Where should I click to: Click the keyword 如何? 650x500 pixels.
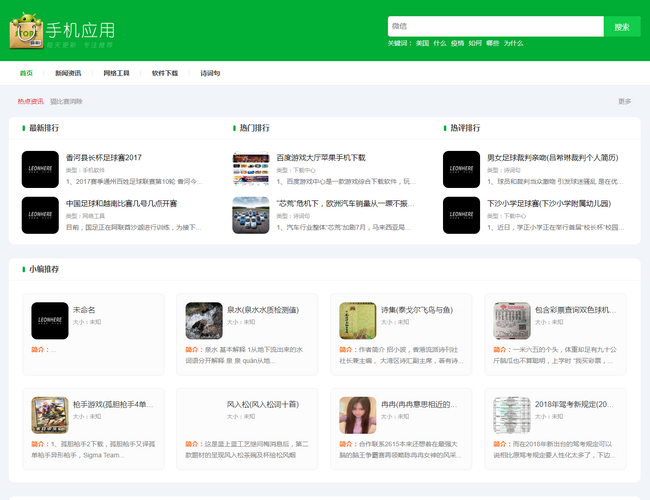[x=475, y=43]
